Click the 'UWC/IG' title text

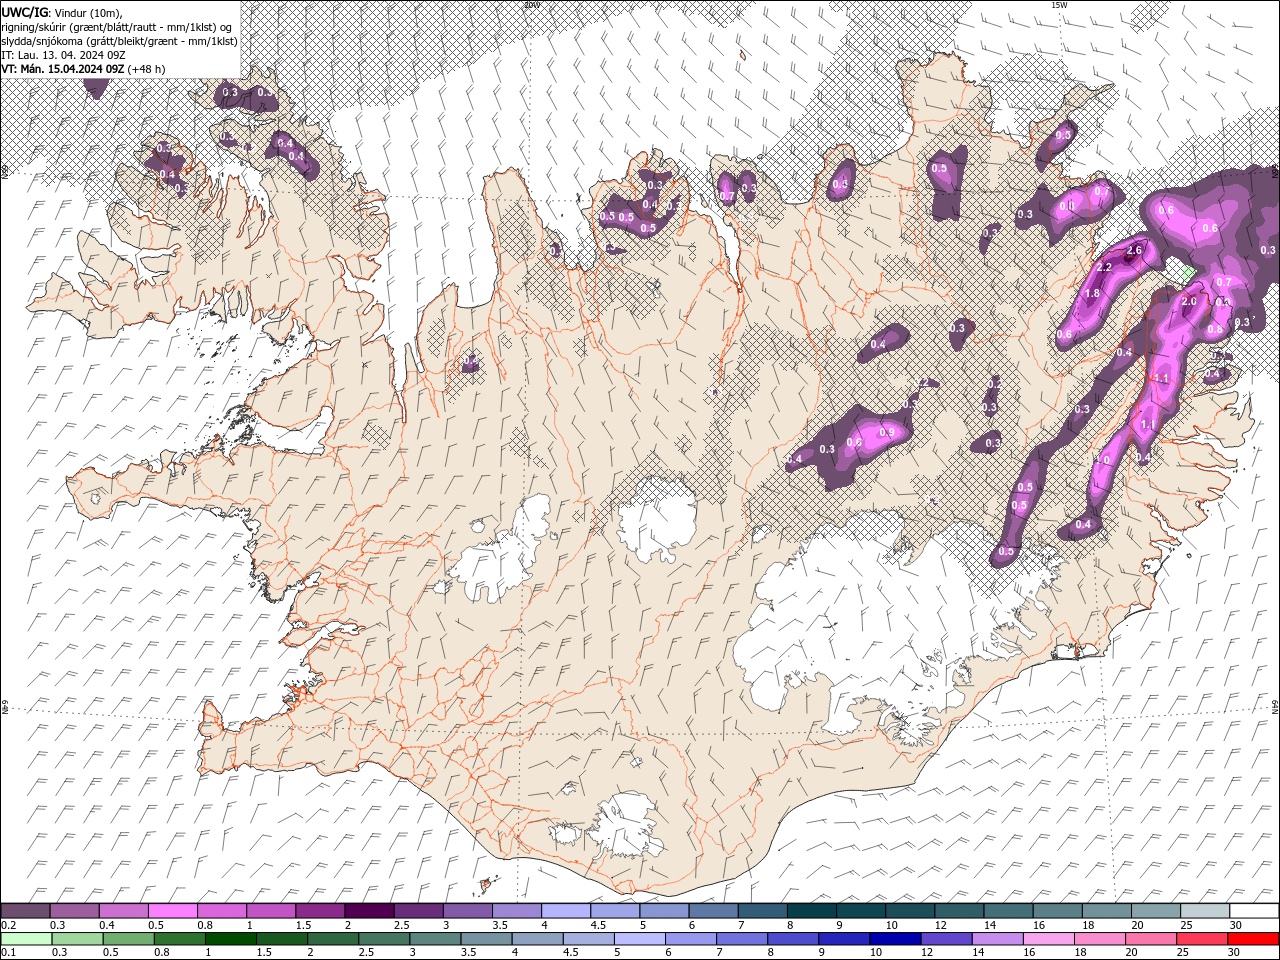click(x=24, y=11)
